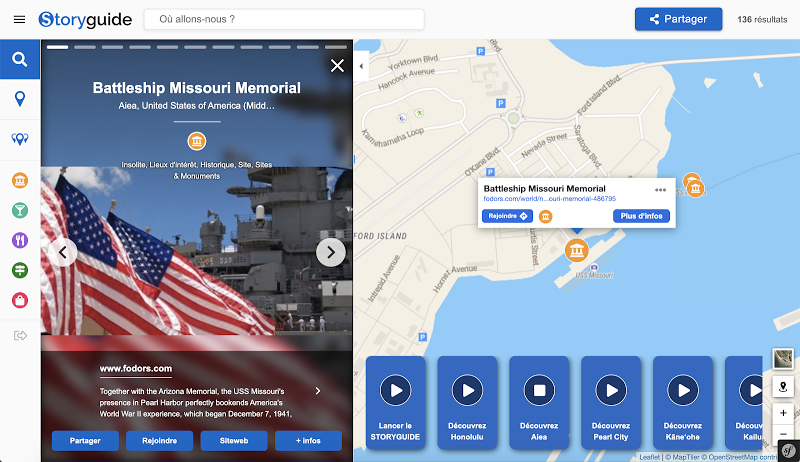The image size is (800, 462).
Task: Play 'Lancer le STORYGUIDE' tile
Action: coord(395,391)
